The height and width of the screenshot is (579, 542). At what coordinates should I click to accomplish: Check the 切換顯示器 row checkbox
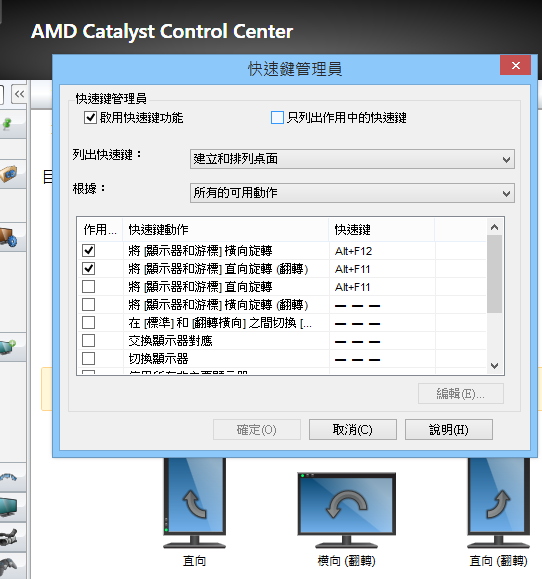point(89,359)
